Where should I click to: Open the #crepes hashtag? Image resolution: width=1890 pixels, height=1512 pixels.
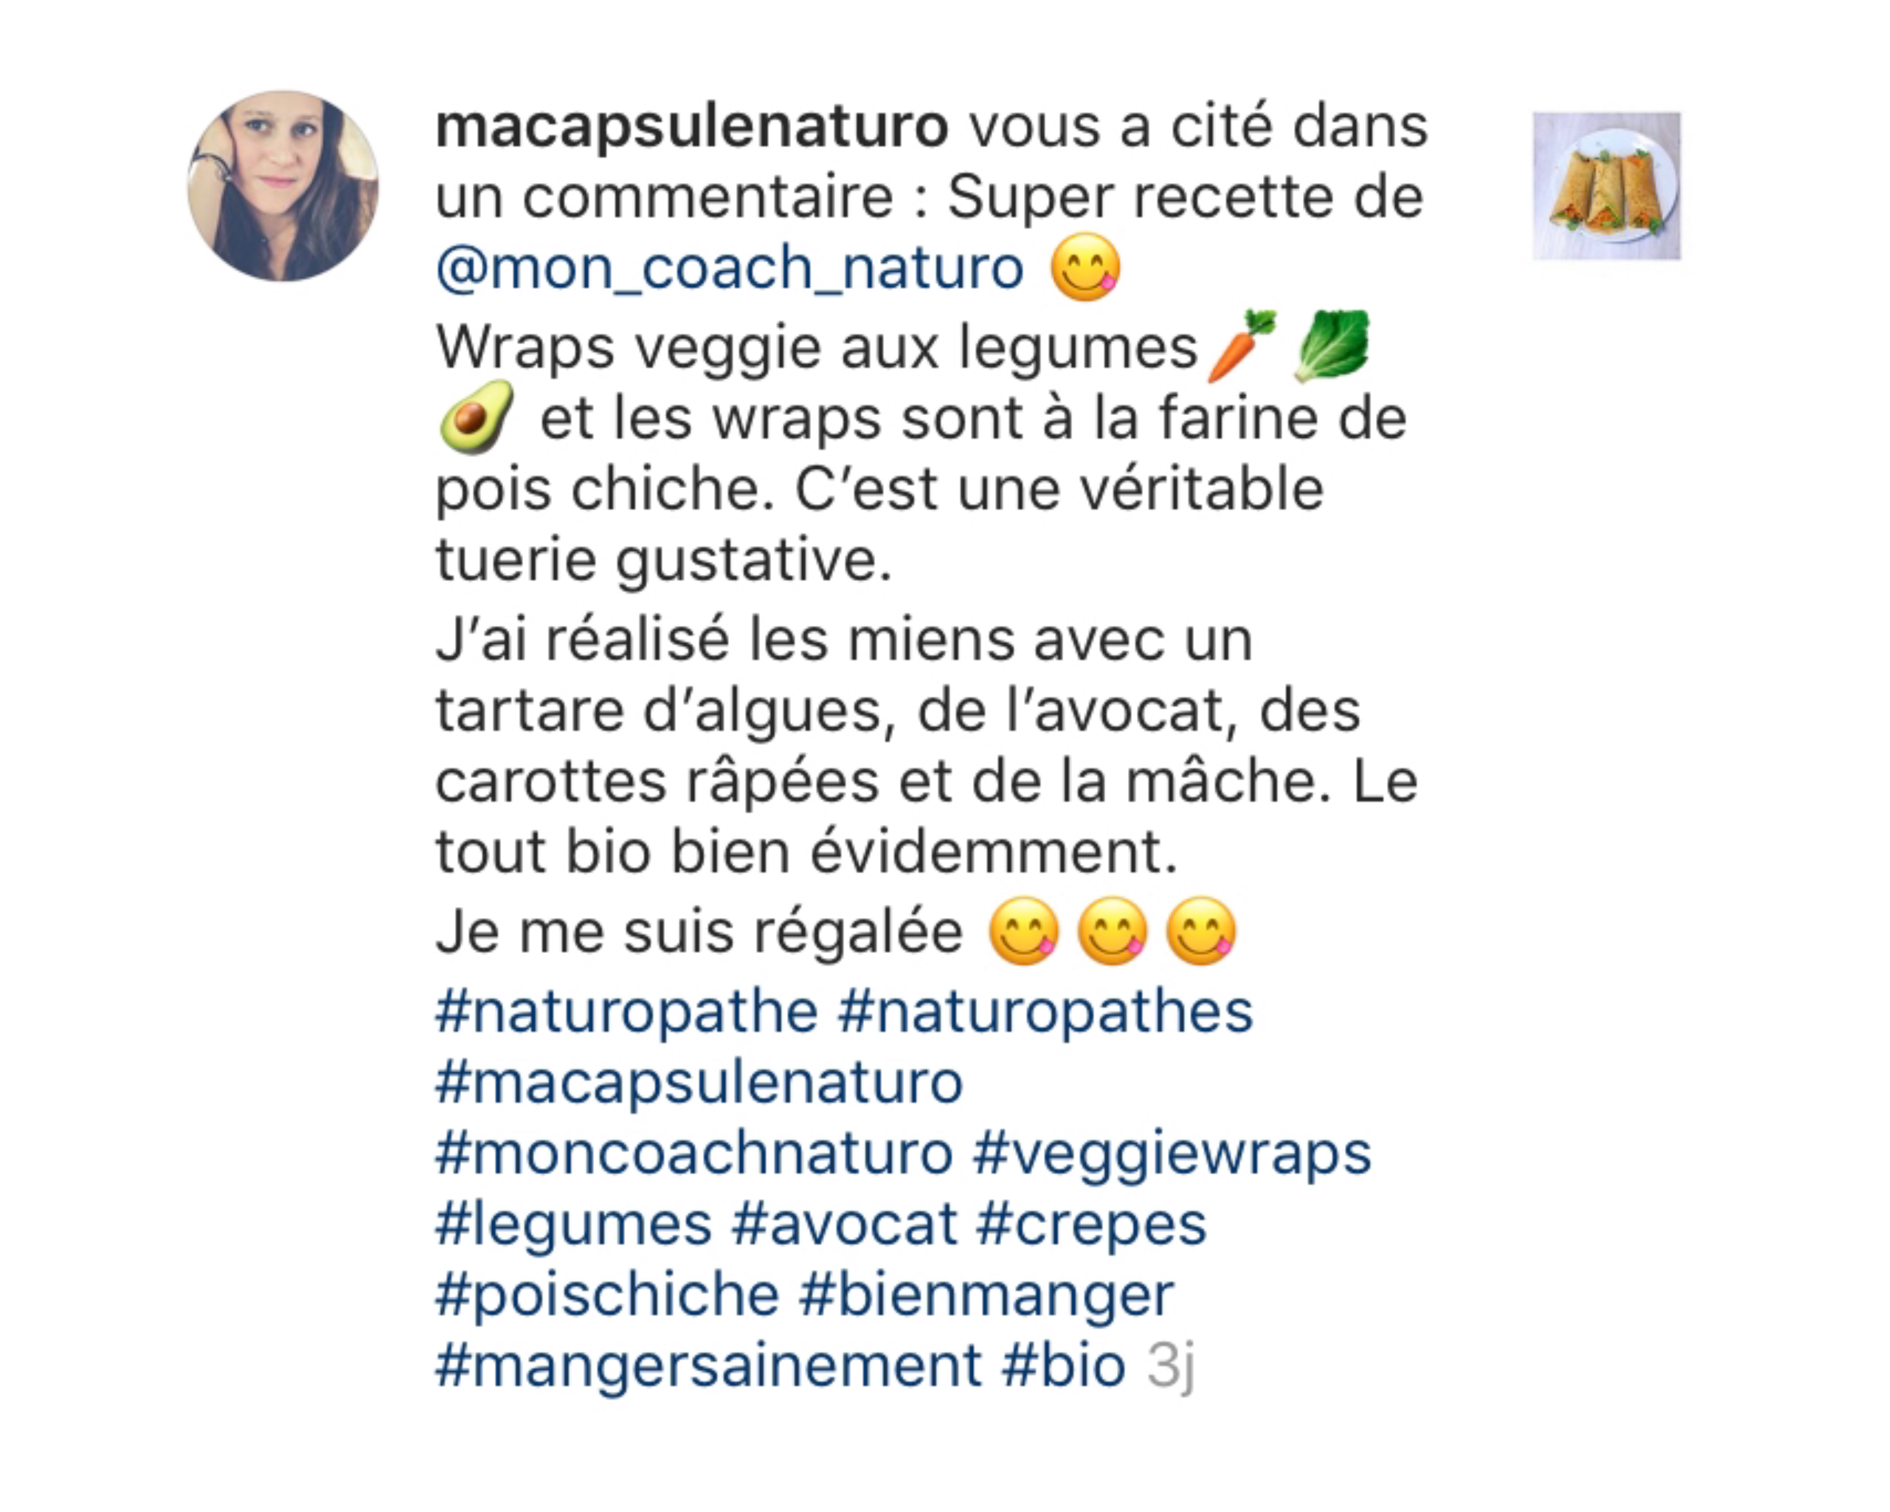(x=1092, y=1226)
